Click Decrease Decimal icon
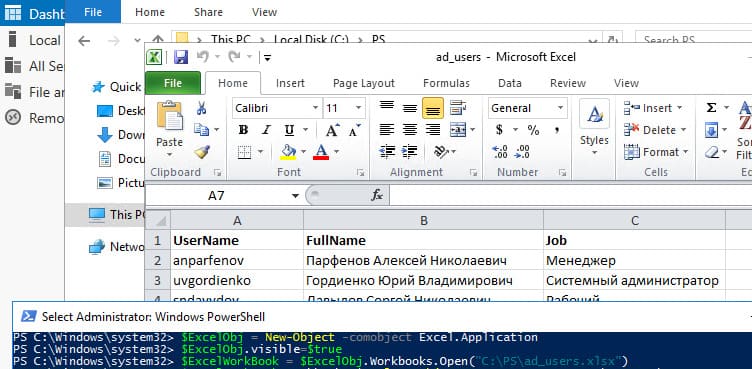The width and height of the screenshot is (752, 369). point(522,152)
